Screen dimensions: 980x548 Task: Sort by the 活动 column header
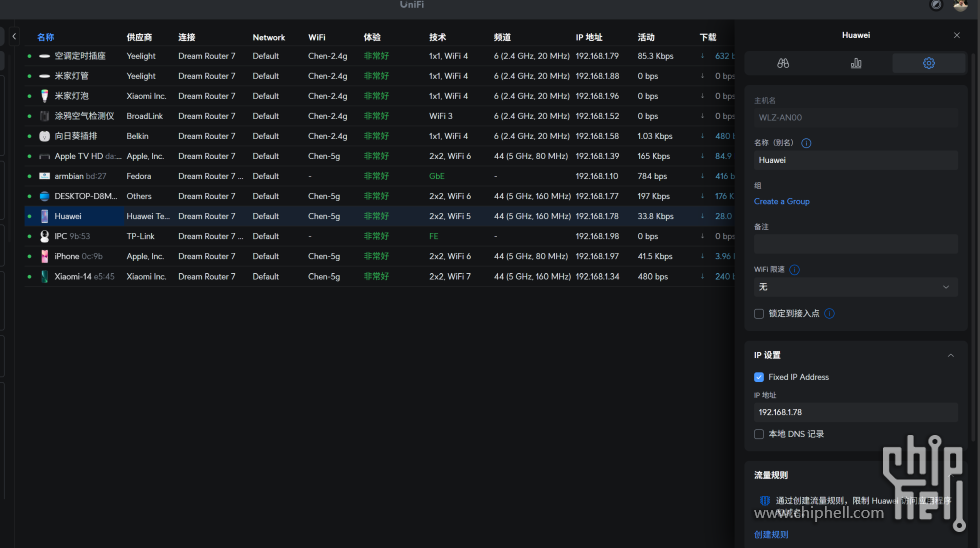coord(646,37)
